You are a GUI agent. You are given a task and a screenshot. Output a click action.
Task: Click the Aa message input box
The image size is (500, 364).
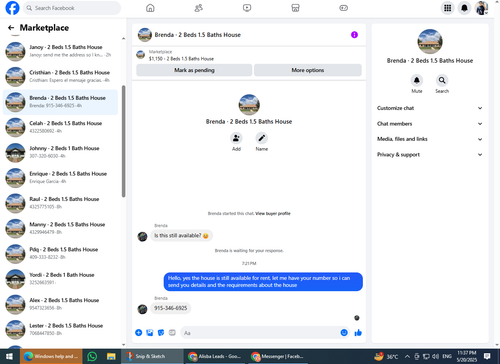[x=259, y=333]
